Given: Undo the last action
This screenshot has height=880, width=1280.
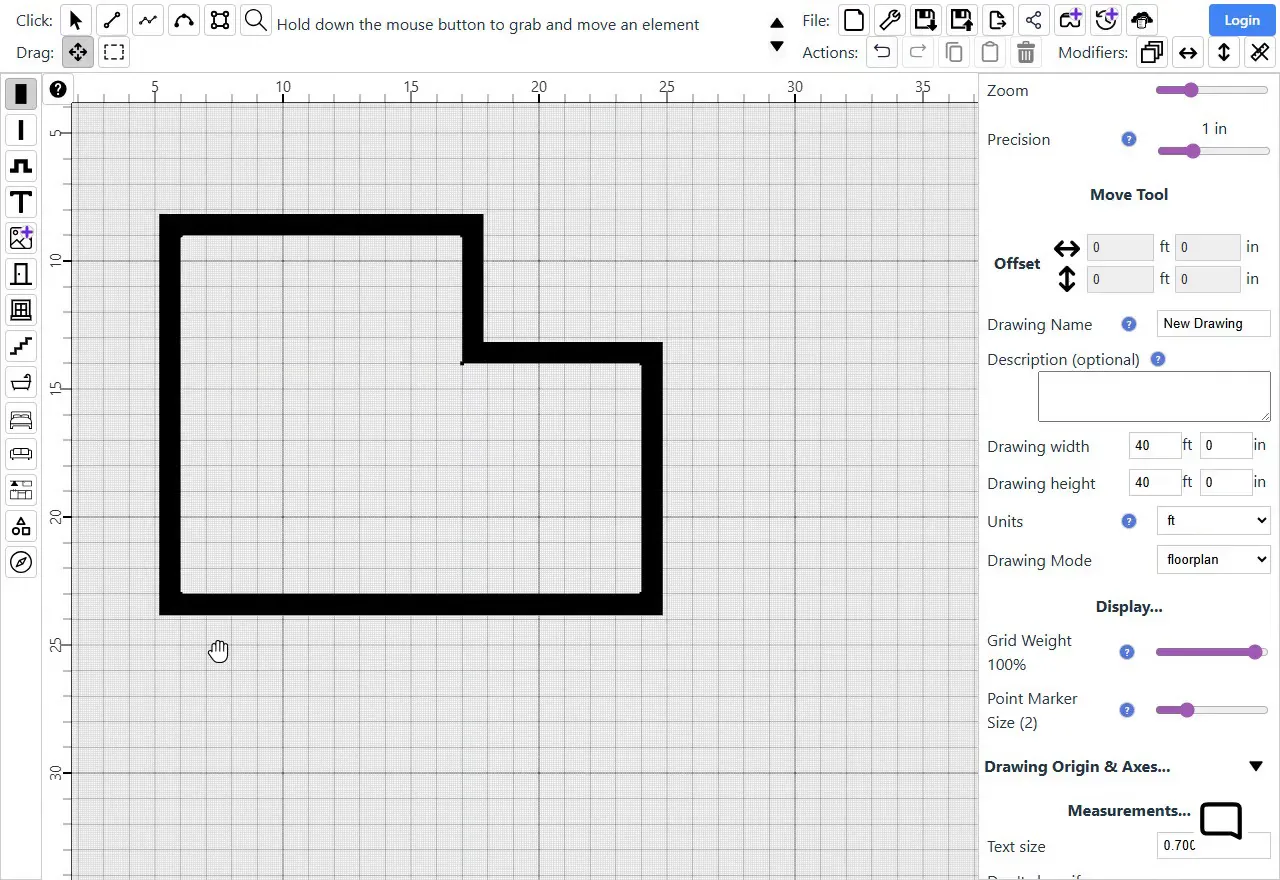Looking at the screenshot, I should pos(881,52).
